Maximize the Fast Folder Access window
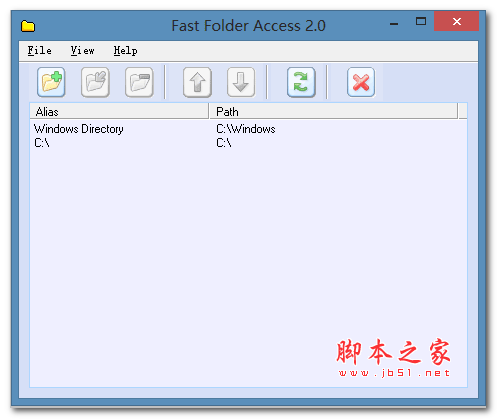Image resolution: width=497 pixels, height=419 pixels. (x=421, y=22)
